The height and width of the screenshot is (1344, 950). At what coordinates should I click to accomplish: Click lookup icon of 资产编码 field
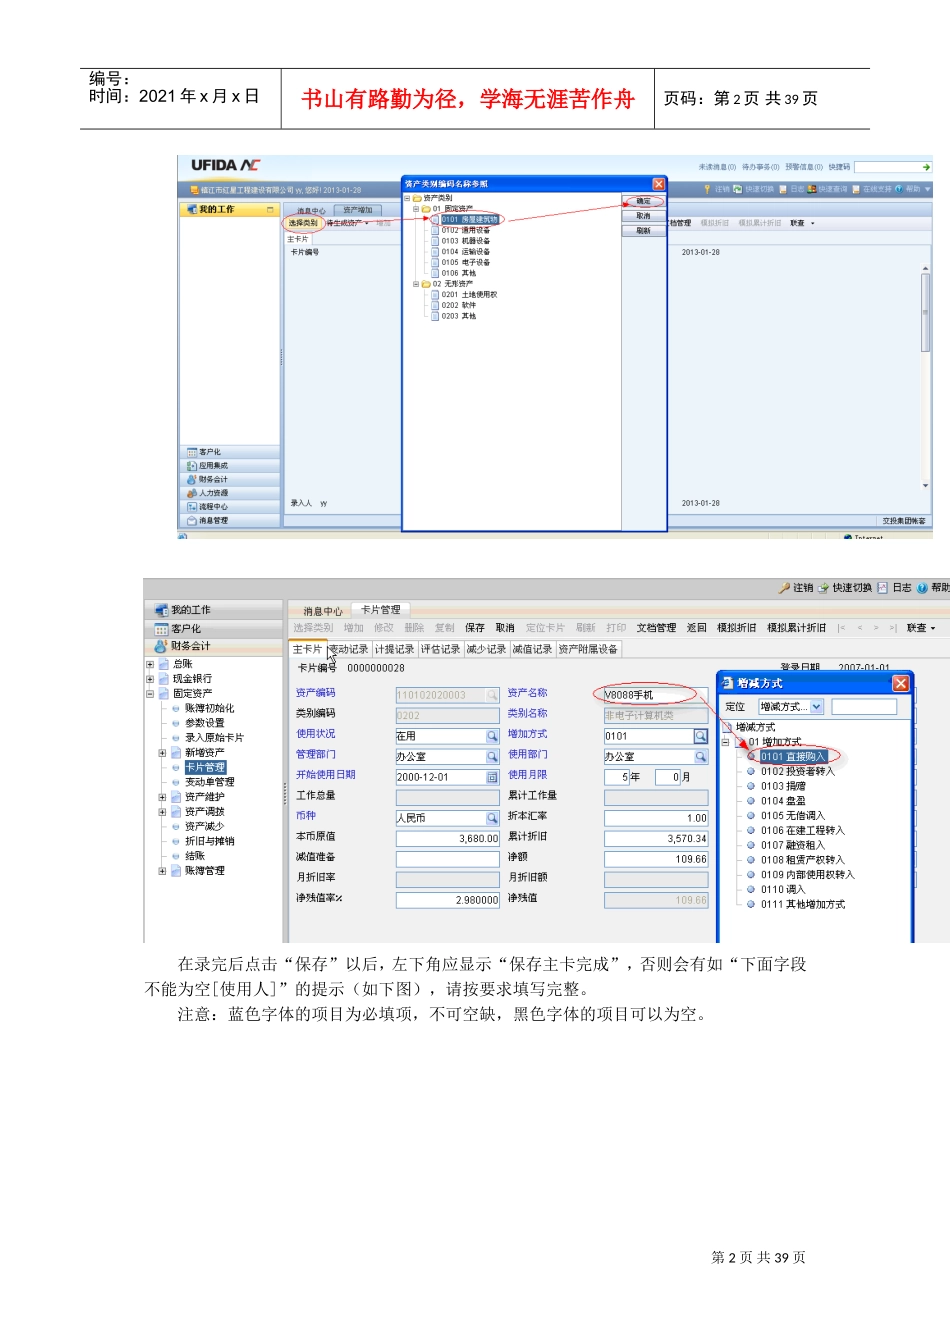click(492, 695)
